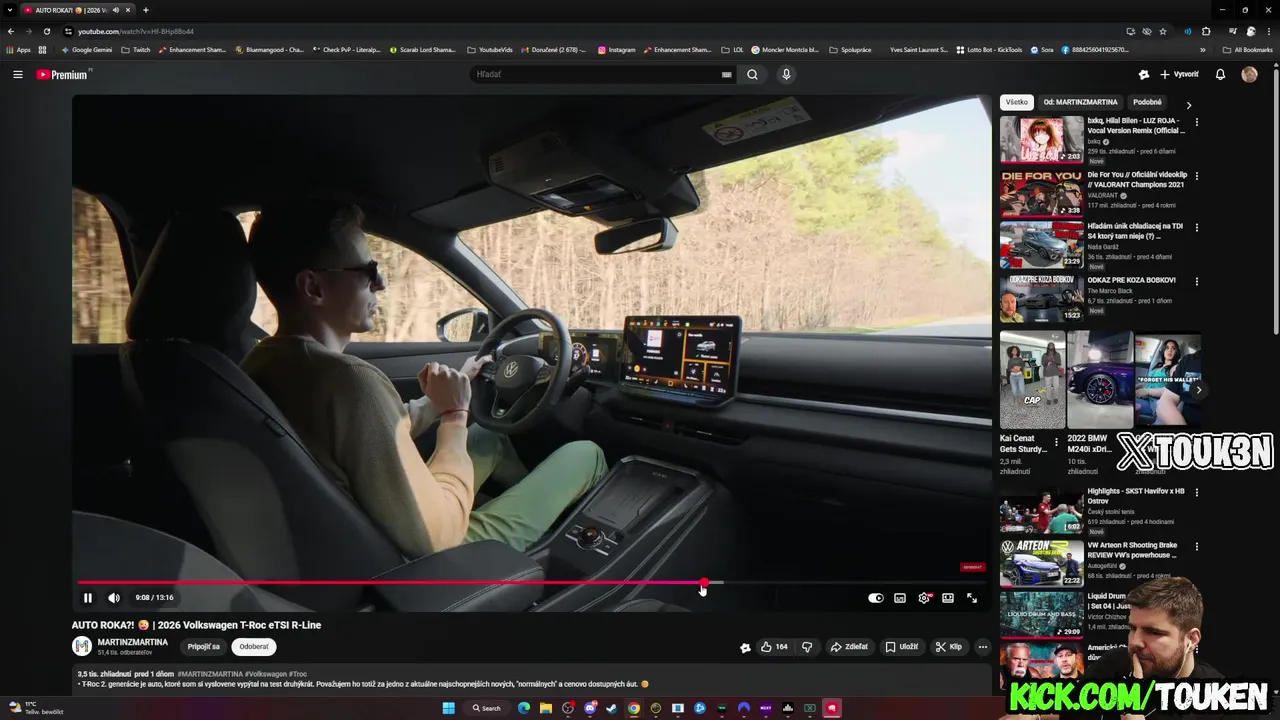Switch to theater mode

(948, 598)
